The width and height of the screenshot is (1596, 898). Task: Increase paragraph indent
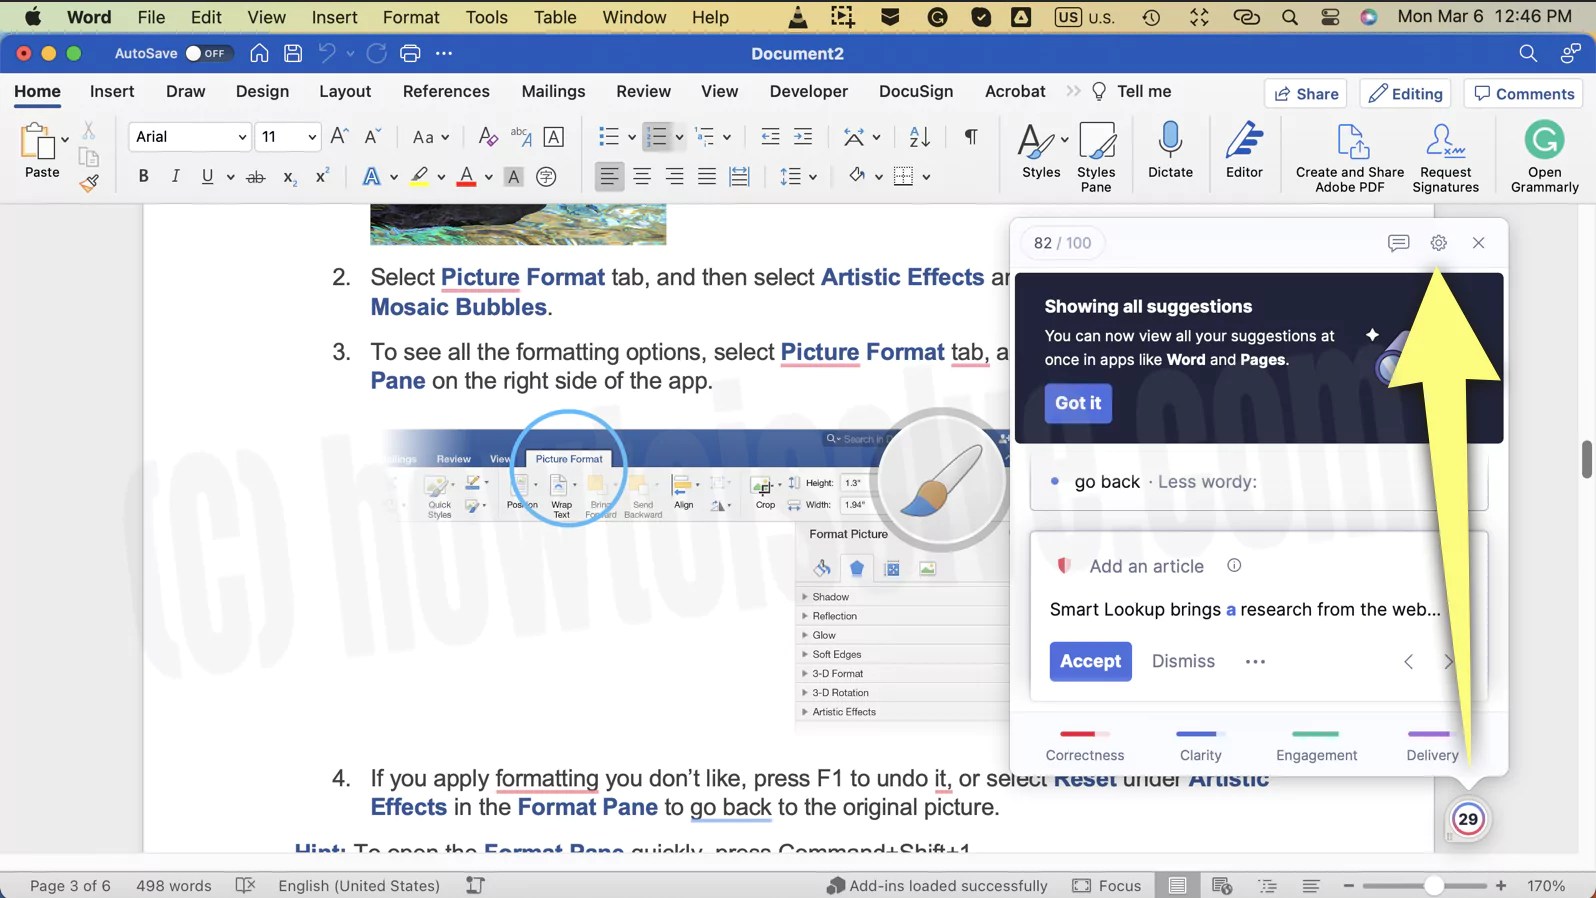point(802,136)
